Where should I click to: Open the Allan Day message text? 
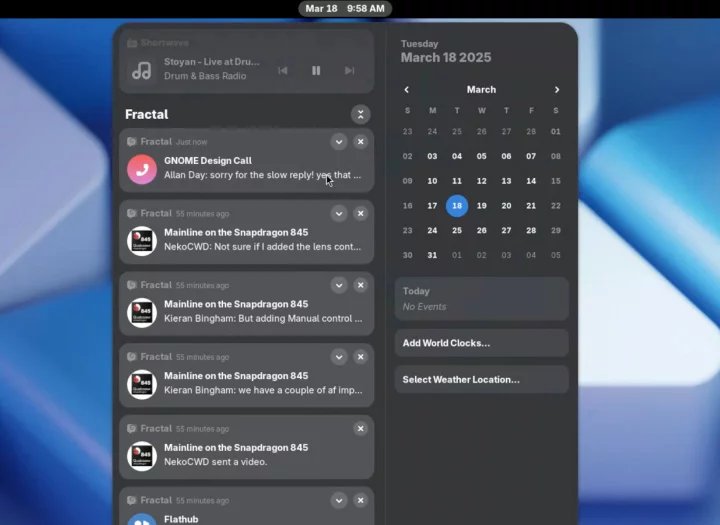coord(263,175)
